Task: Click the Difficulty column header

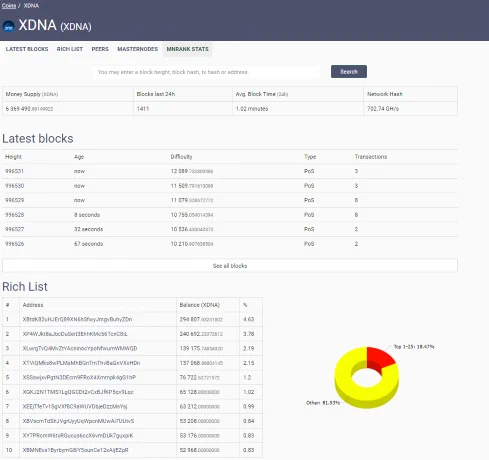Action: click(x=181, y=157)
